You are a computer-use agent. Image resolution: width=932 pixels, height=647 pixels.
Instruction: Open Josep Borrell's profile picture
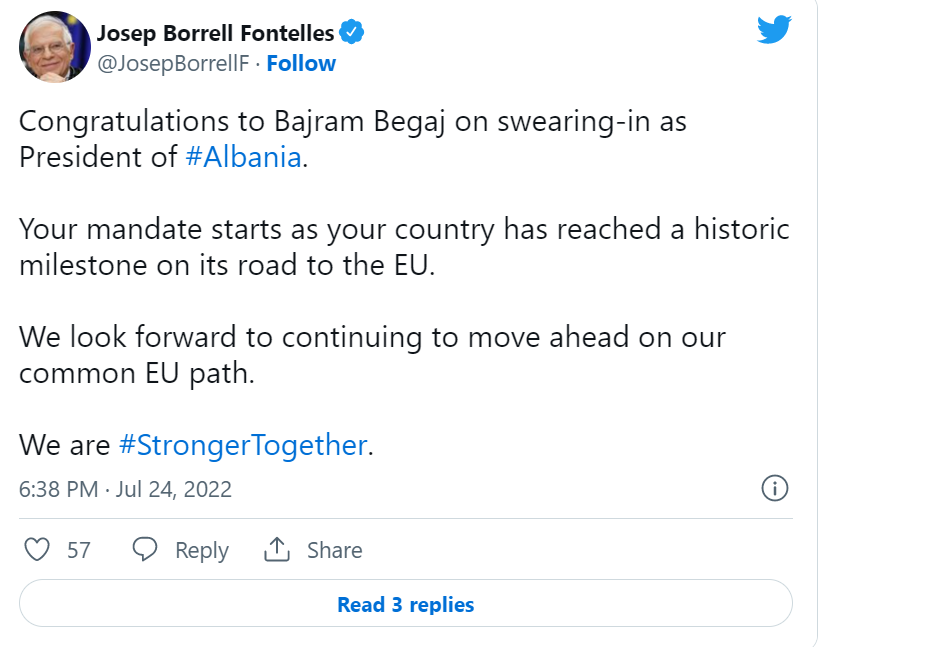[x=55, y=47]
